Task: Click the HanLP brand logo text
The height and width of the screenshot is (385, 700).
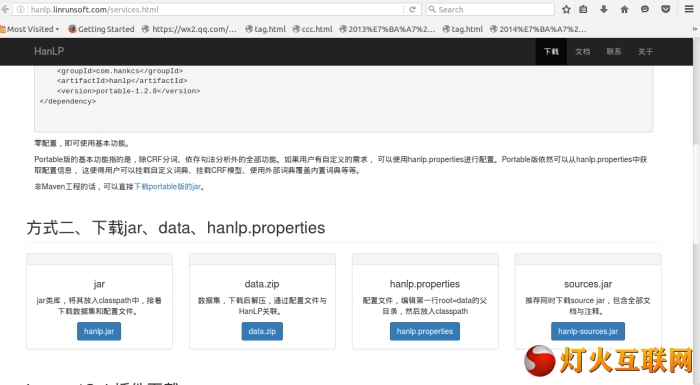Action: tap(49, 51)
